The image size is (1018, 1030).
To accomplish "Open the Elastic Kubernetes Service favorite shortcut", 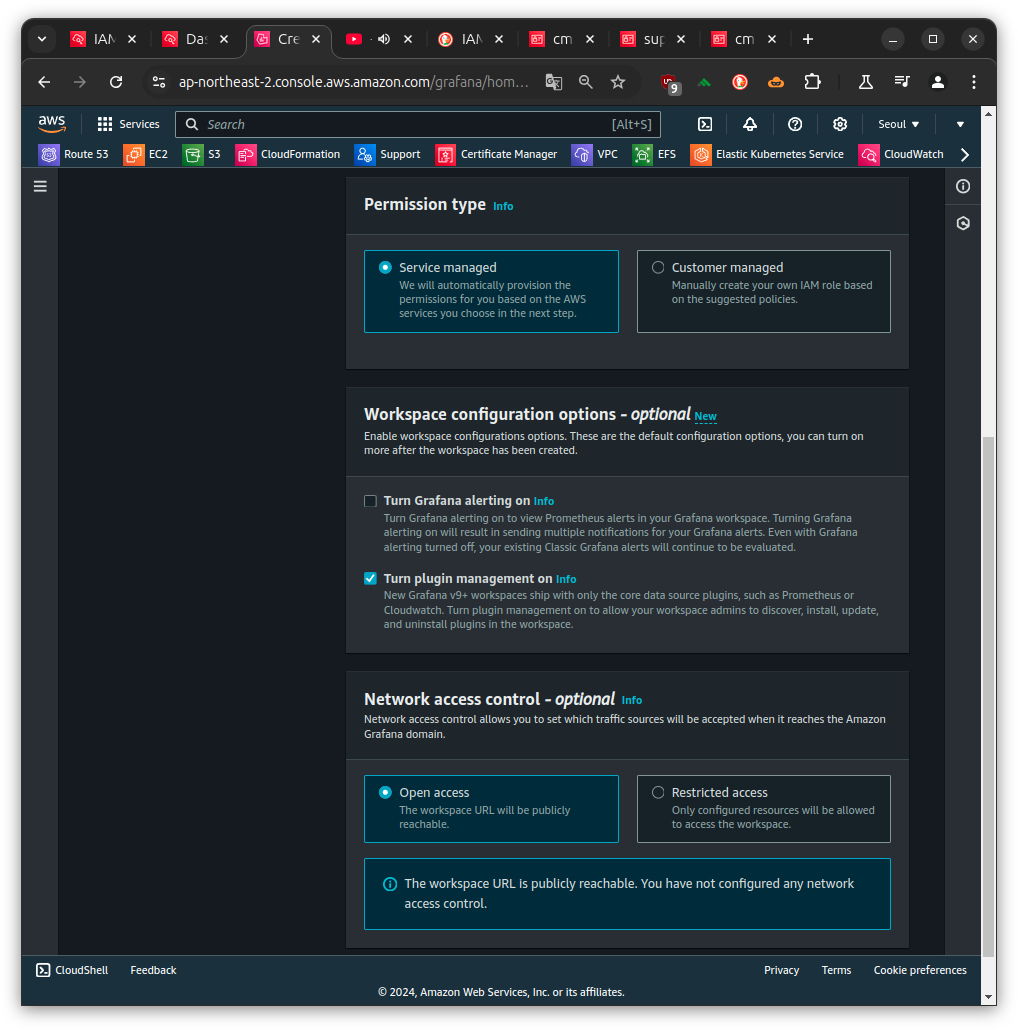I will tap(767, 154).
